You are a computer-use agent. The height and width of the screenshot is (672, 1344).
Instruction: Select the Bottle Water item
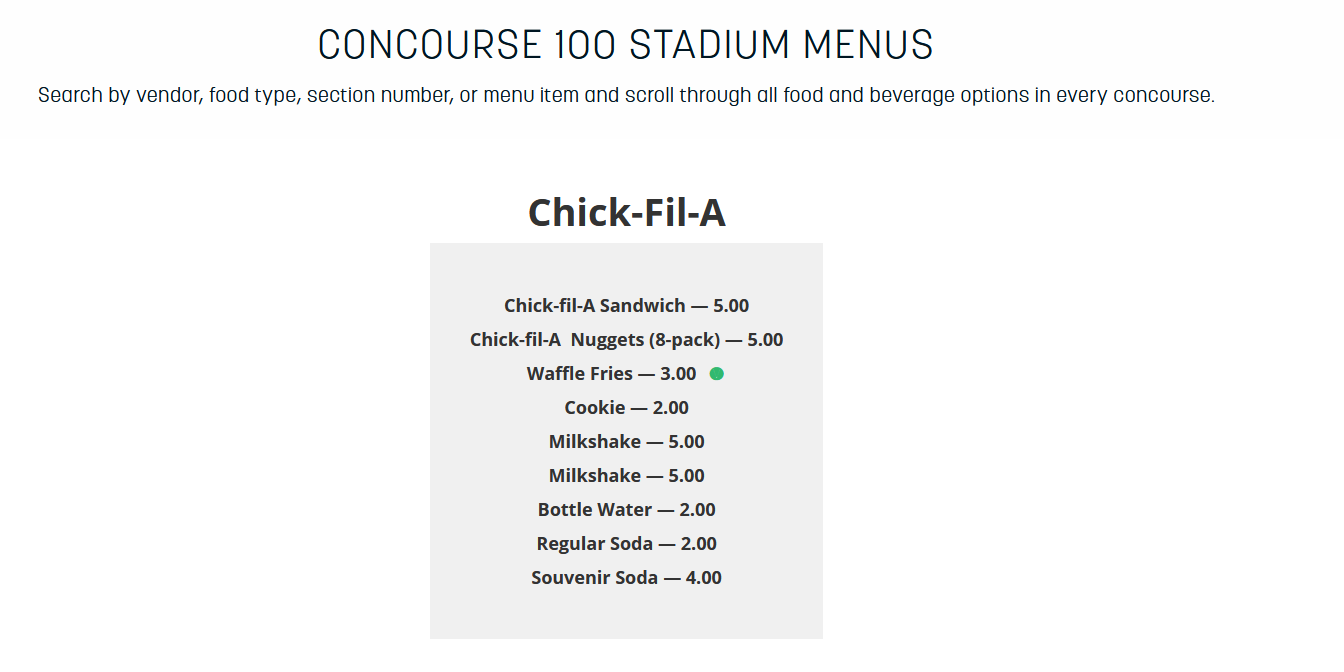pyautogui.click(x=626, y=510)
